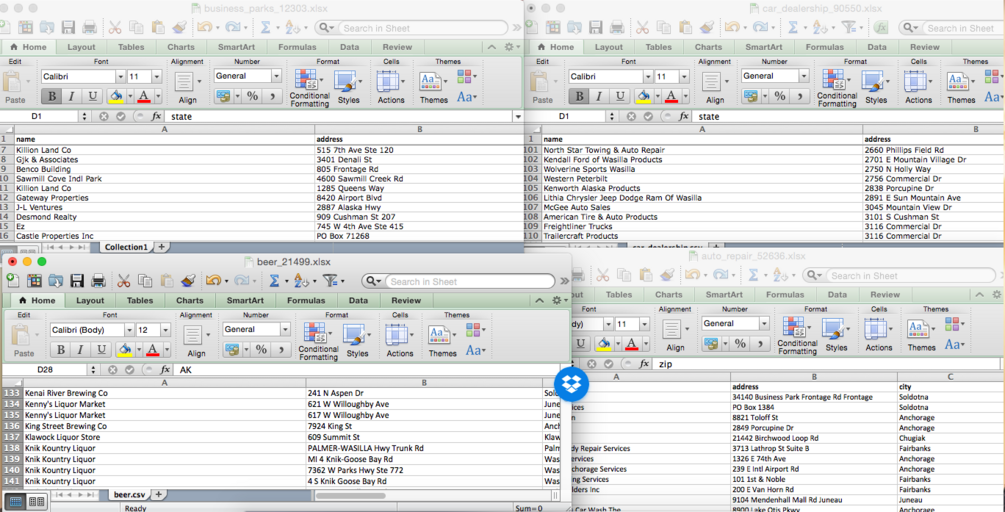Open Conditional Formatting in beer_21499 ribbon
The image size is (1005, 512).
(318, 340)
